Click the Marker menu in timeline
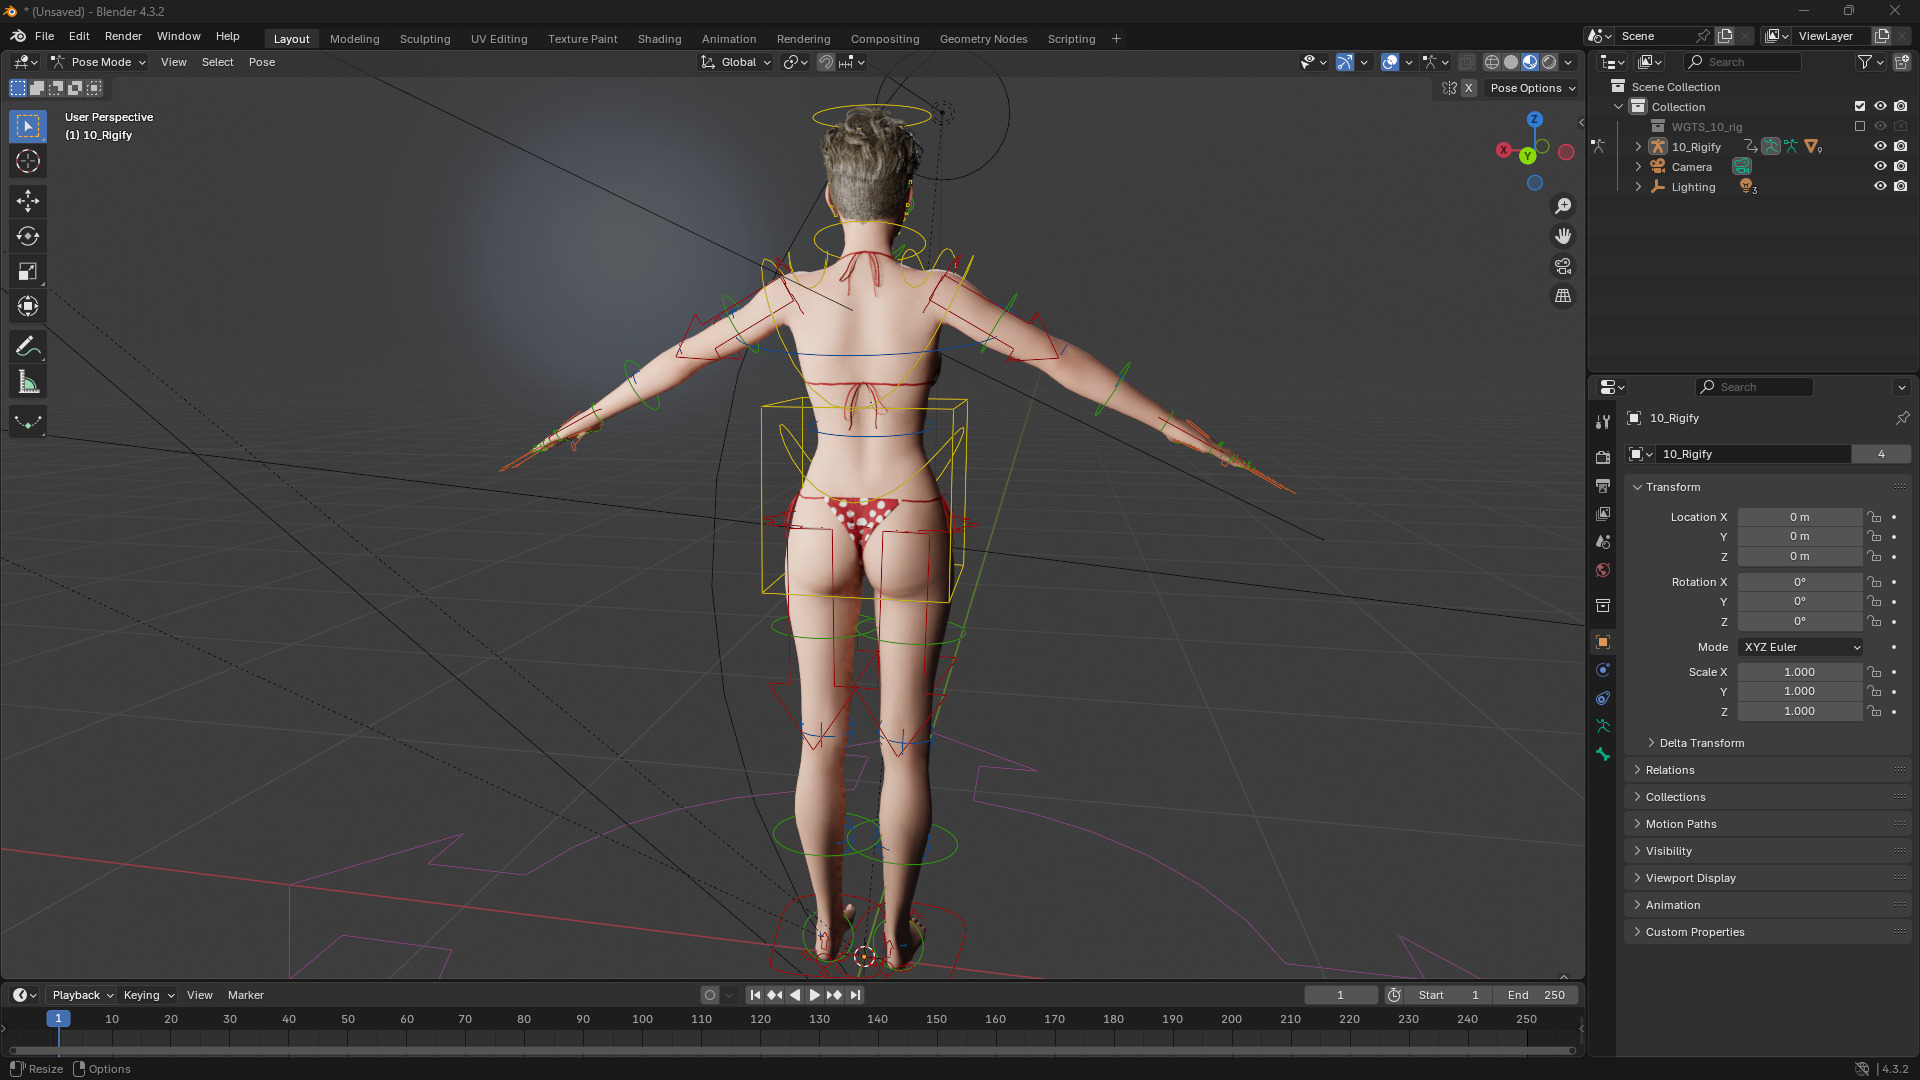The height and width of the screenshot is (1080, 1920). point(246,995)
